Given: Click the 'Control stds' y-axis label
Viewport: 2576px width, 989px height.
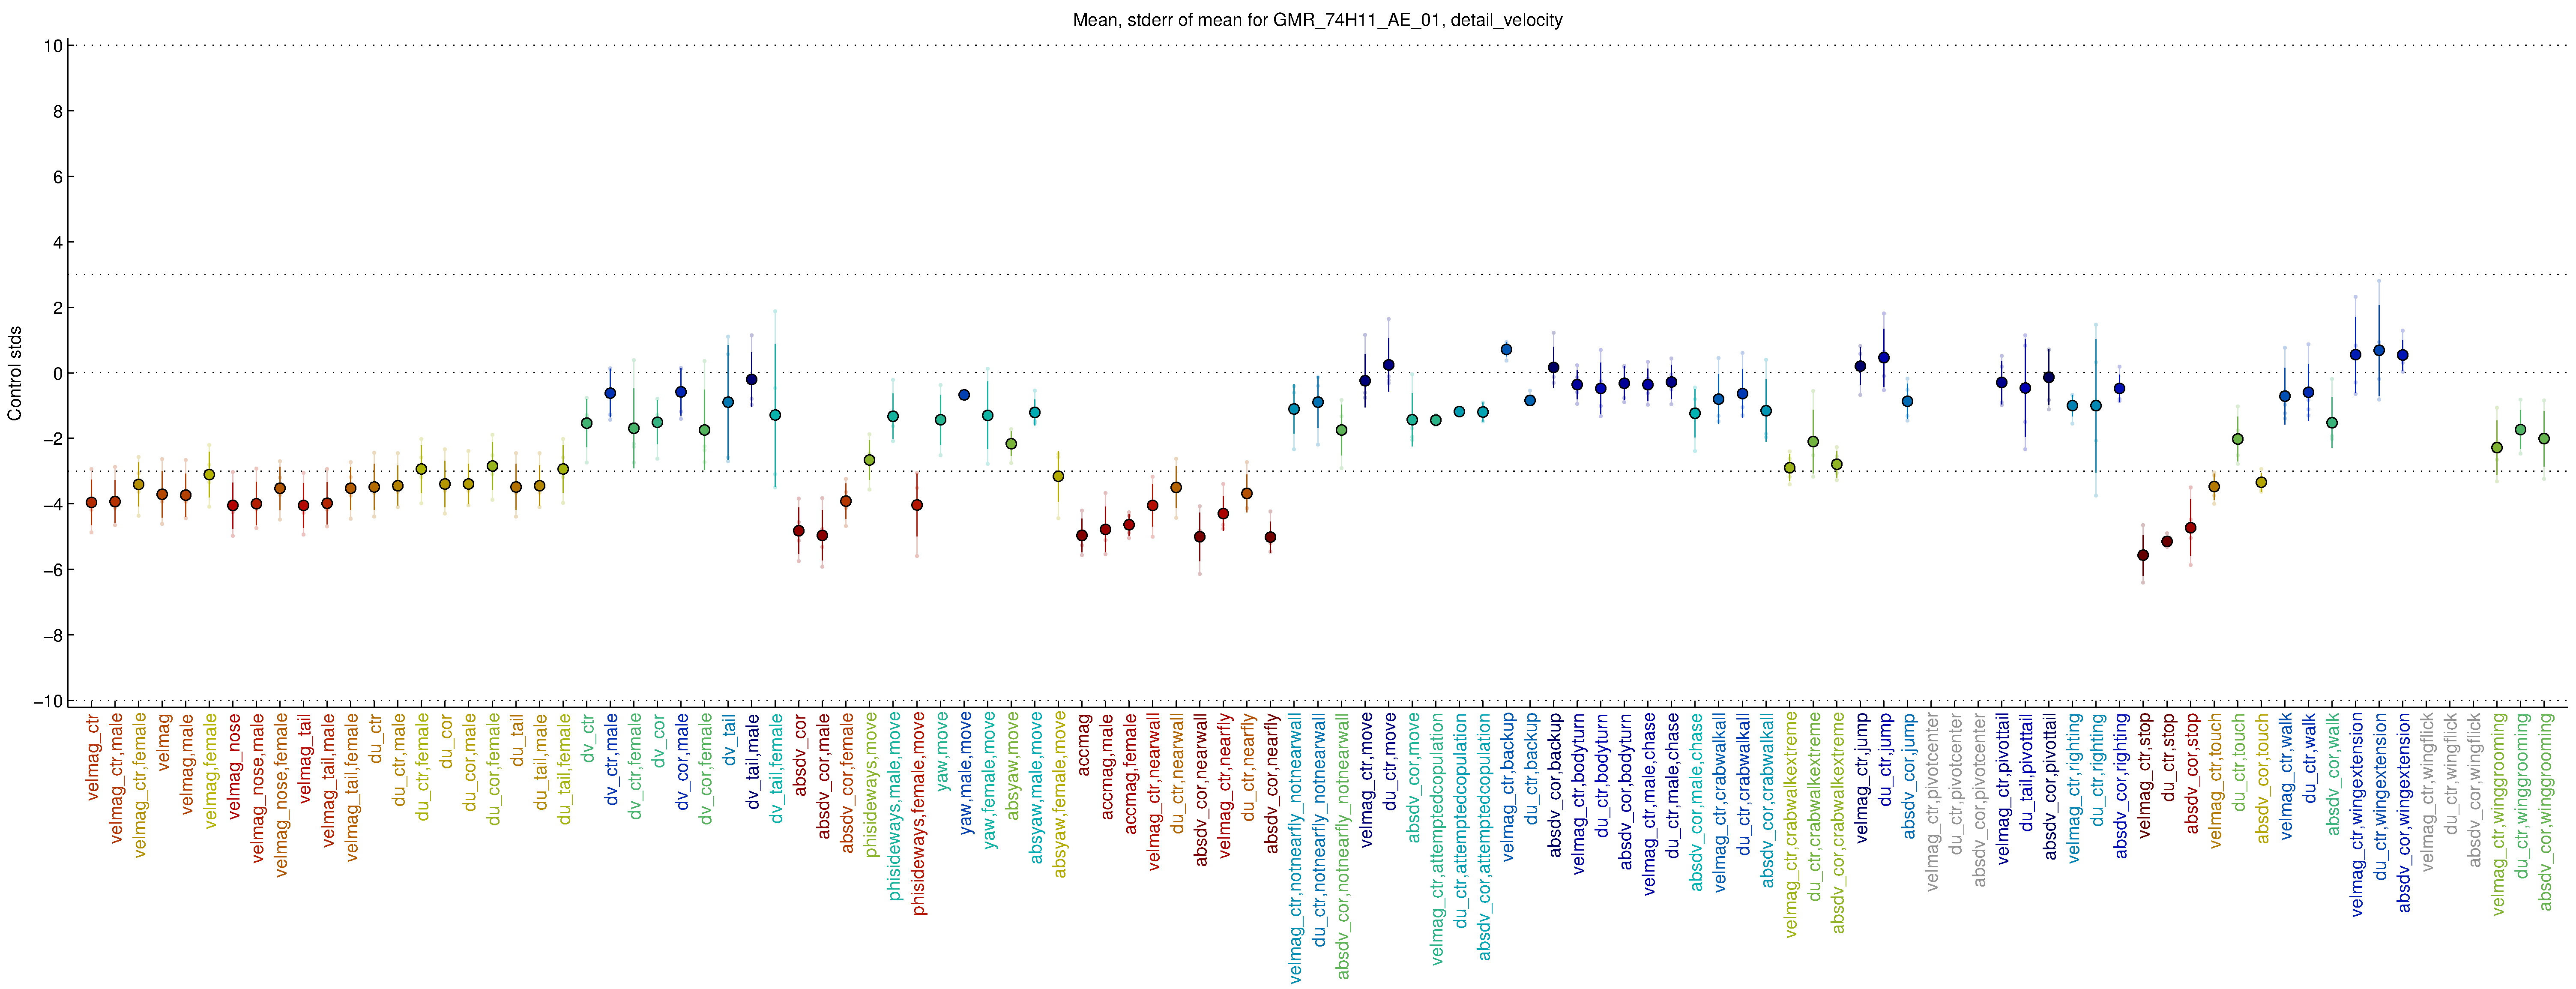Looking at the screenshot, I should point(15,373).
